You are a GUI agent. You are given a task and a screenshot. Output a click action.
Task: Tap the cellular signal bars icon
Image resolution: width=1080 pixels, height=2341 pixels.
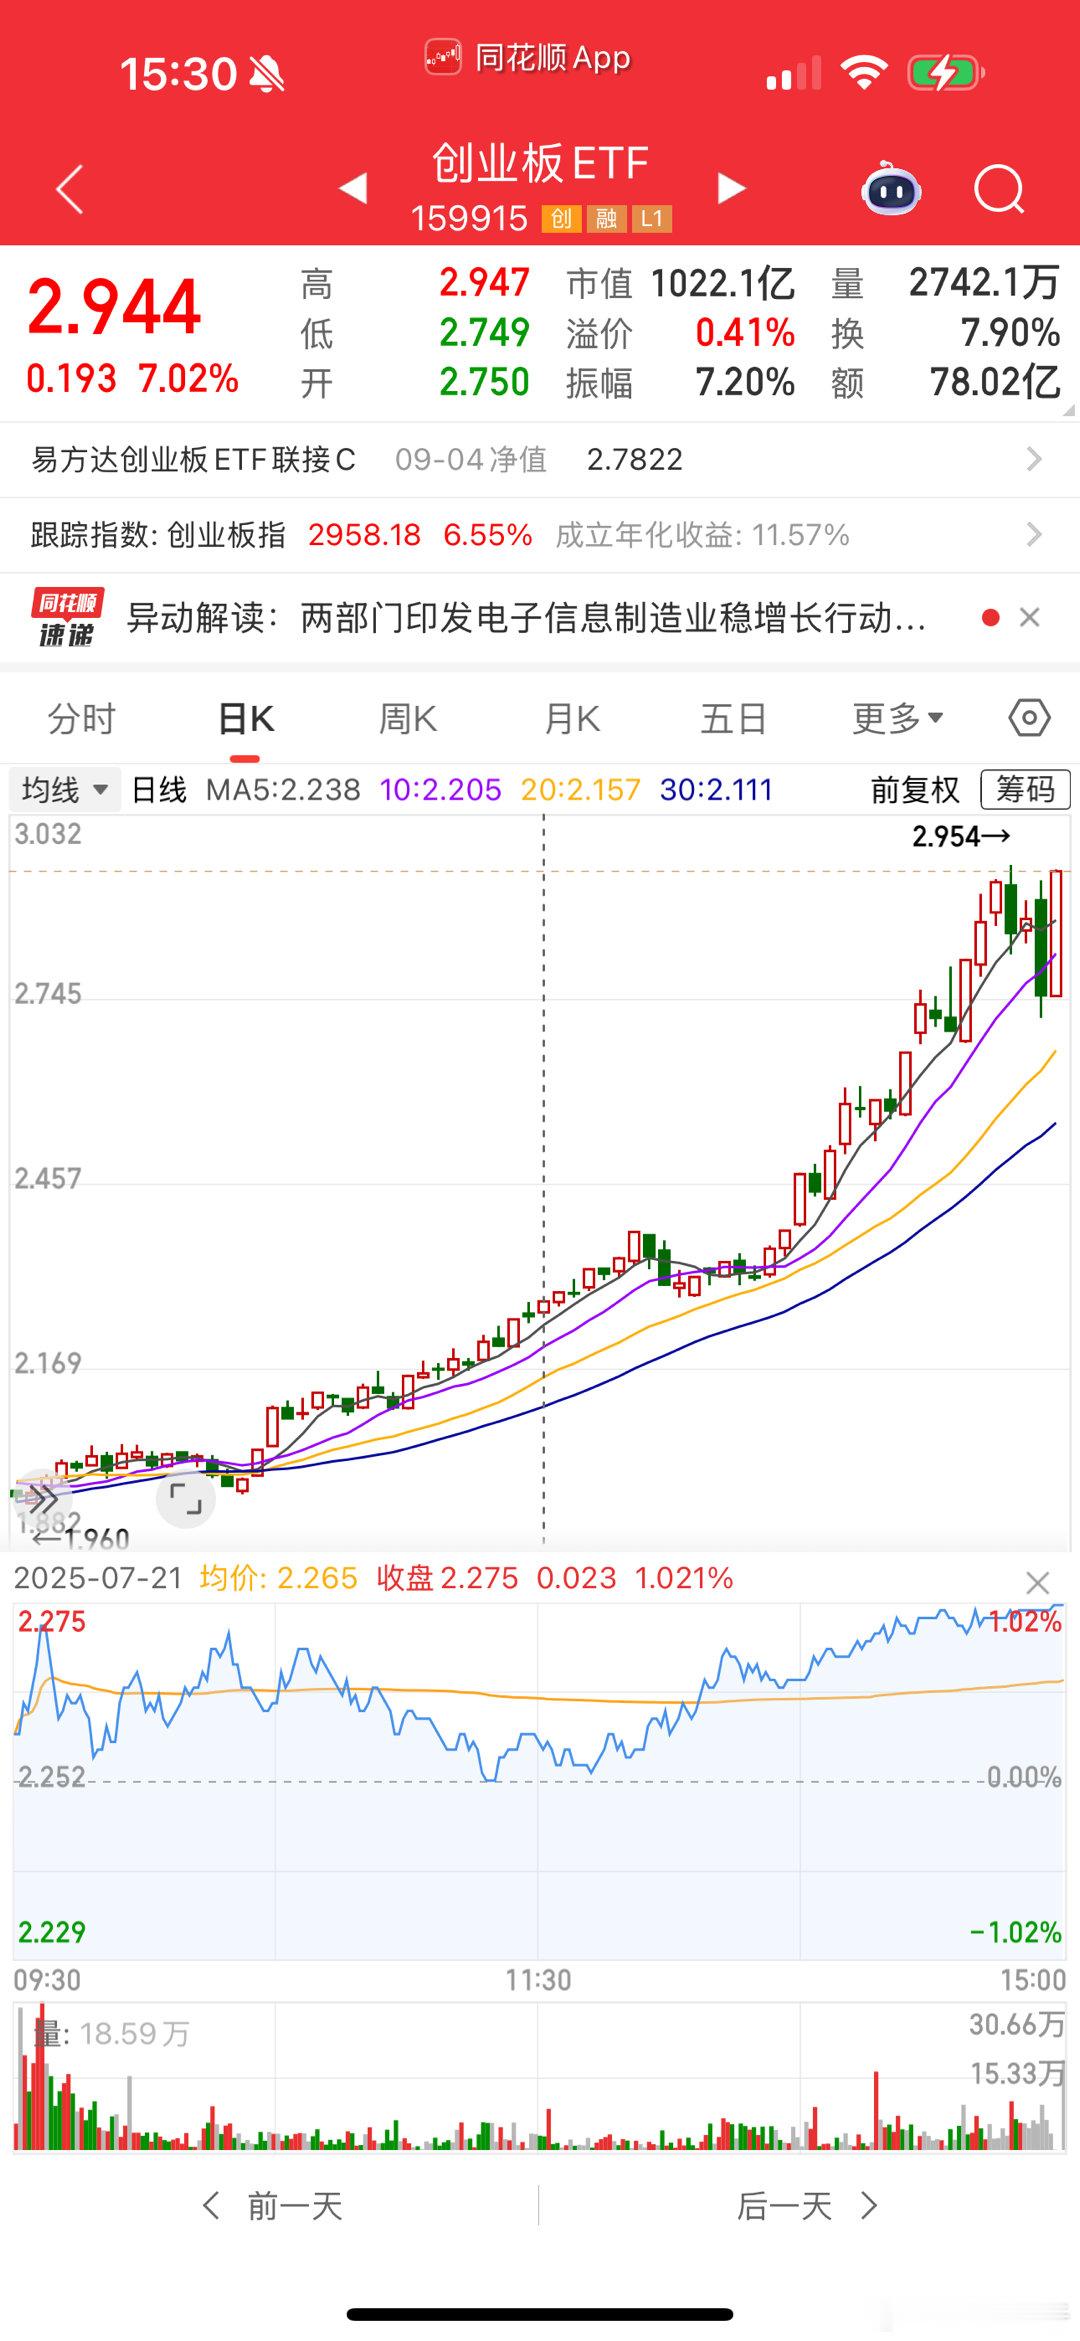(794, 73)
